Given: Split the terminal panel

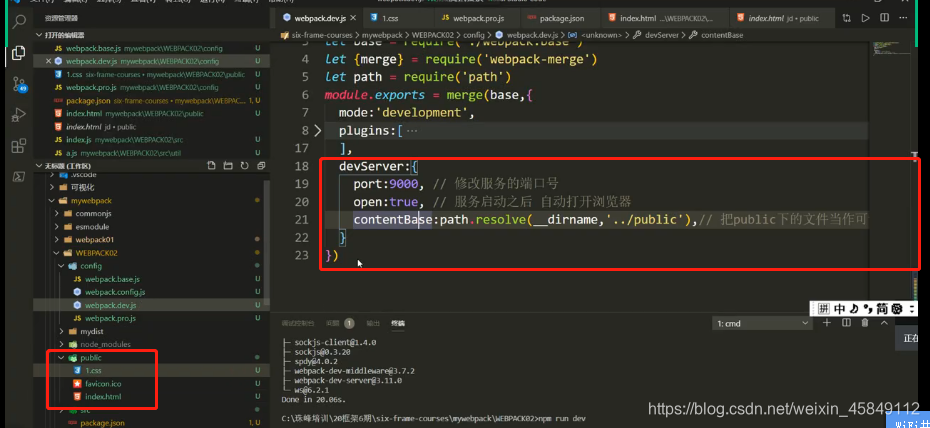Looking at the screenshot, I should coord(846,323).
